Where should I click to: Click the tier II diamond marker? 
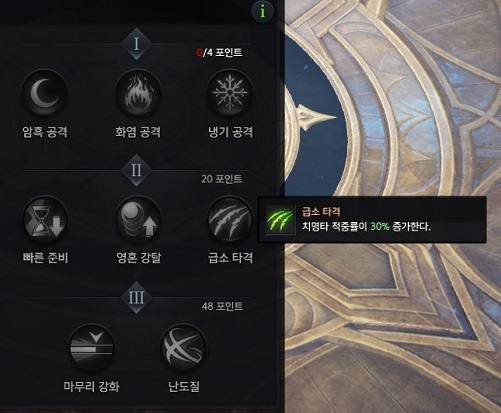click(136, 170)
